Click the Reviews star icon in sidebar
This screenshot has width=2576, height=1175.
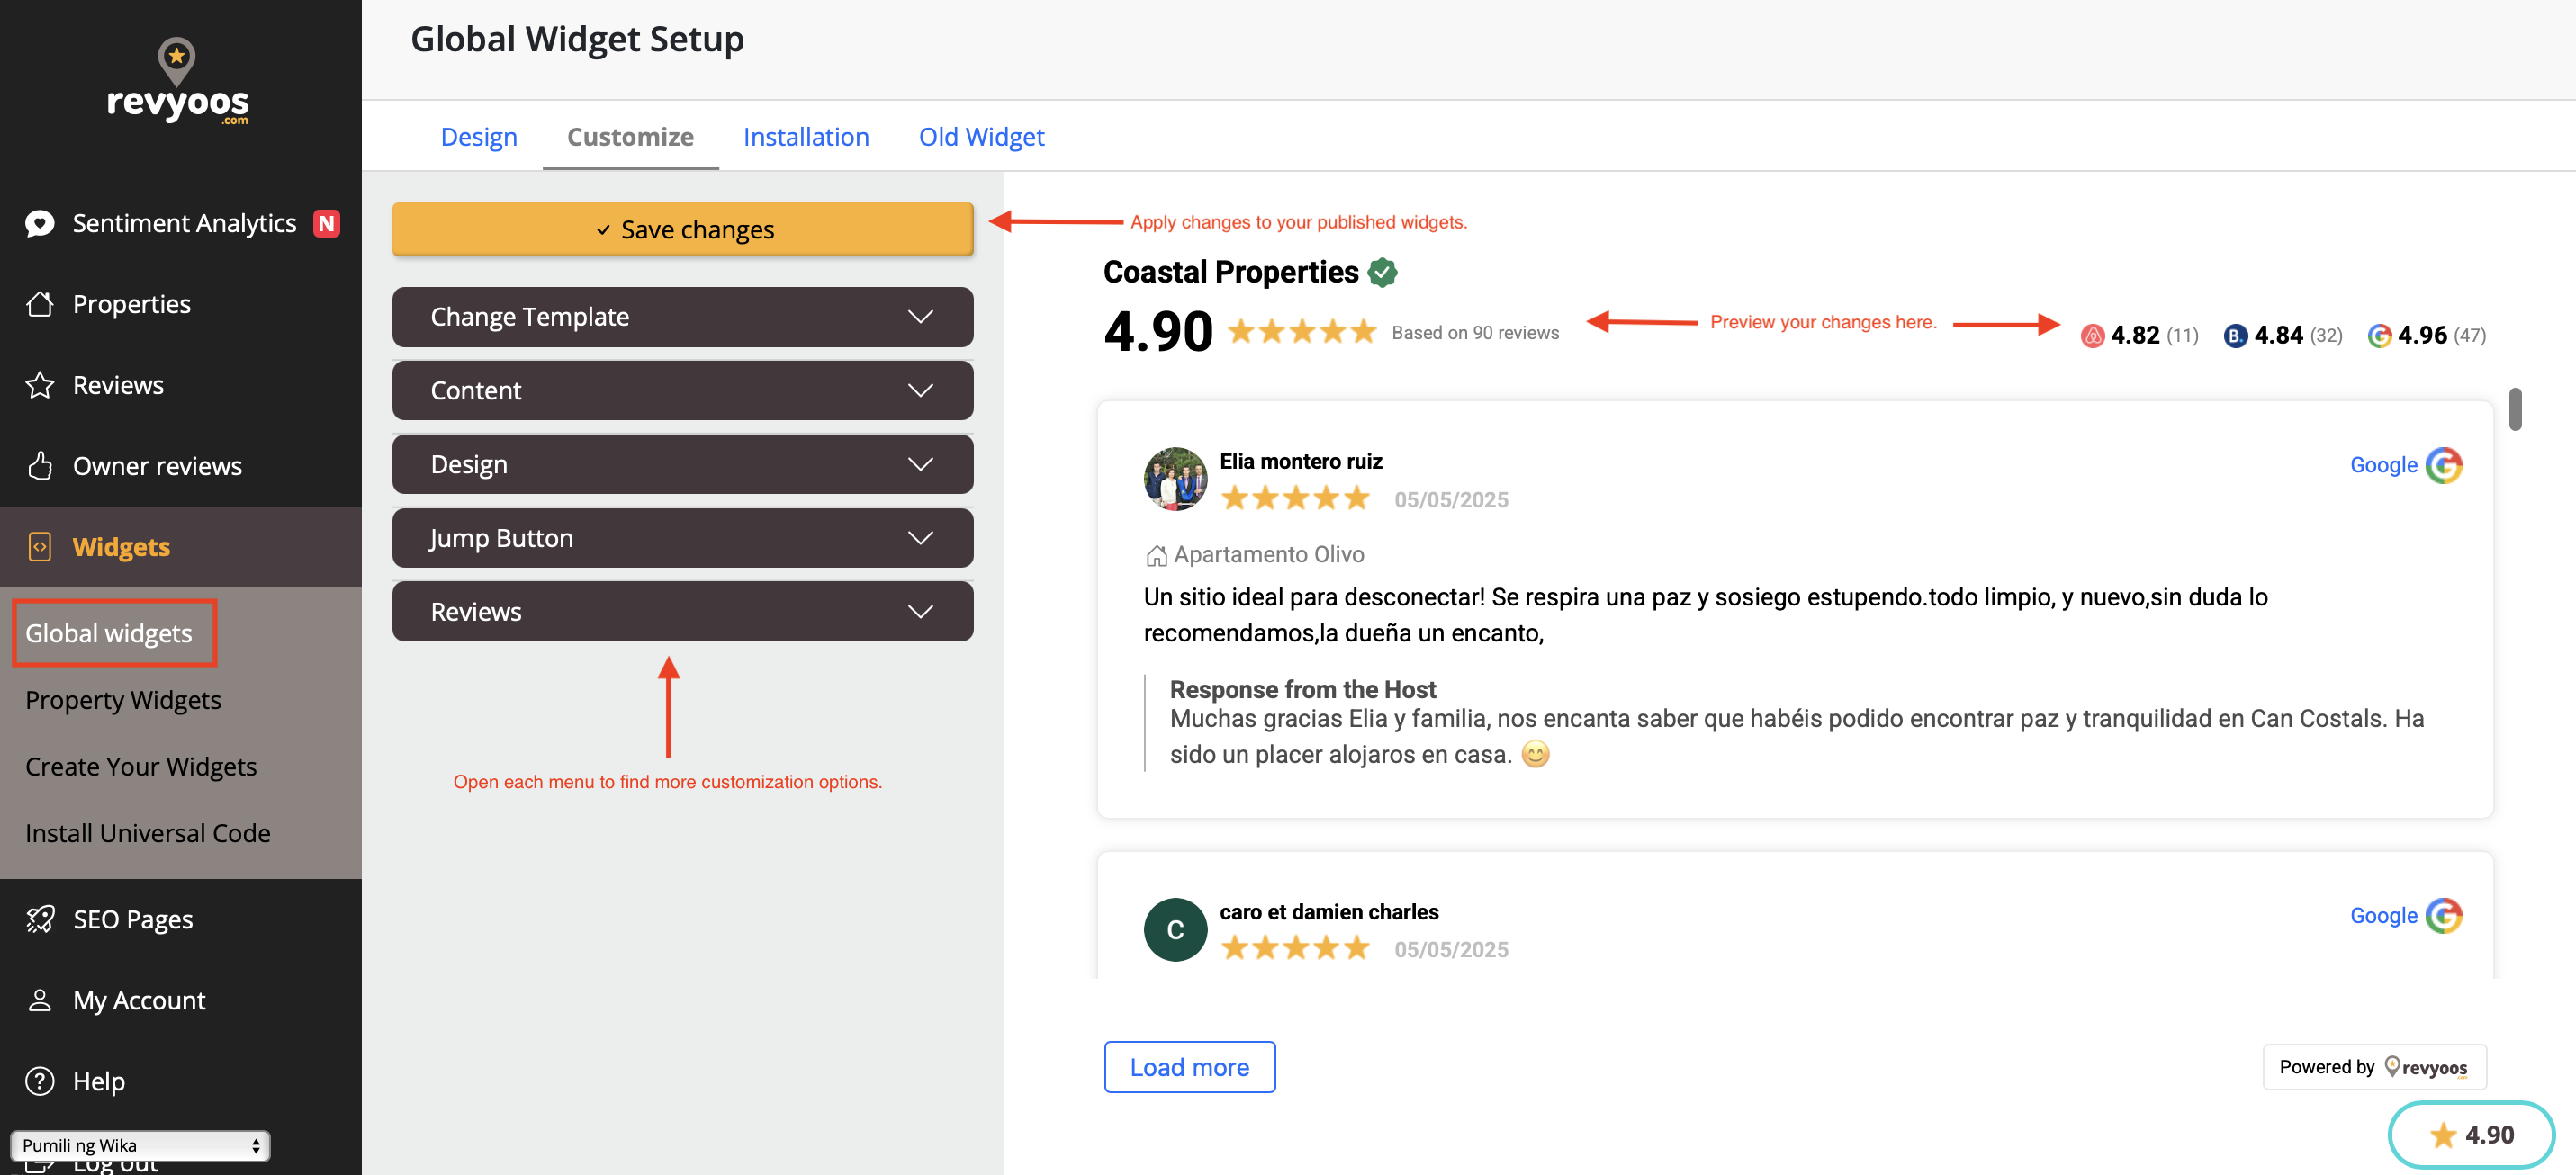(x=39, y=385)
